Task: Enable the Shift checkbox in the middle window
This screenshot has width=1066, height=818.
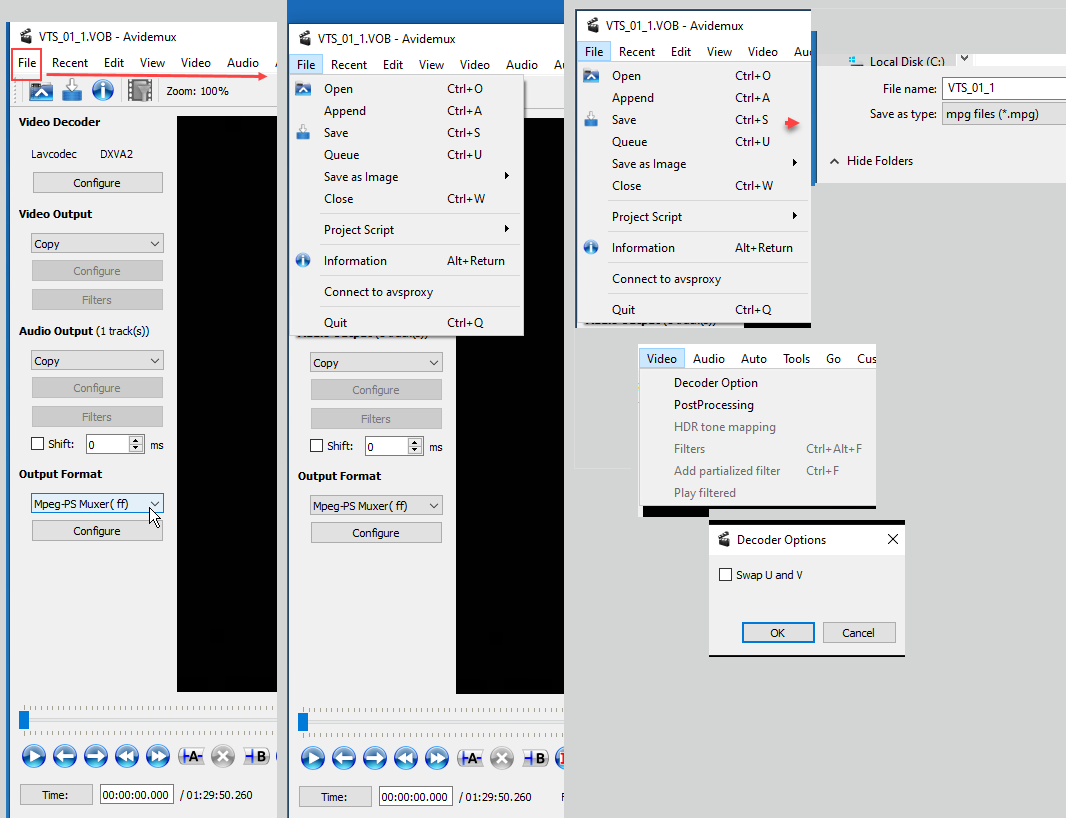Action: click(x=316, y=446)
